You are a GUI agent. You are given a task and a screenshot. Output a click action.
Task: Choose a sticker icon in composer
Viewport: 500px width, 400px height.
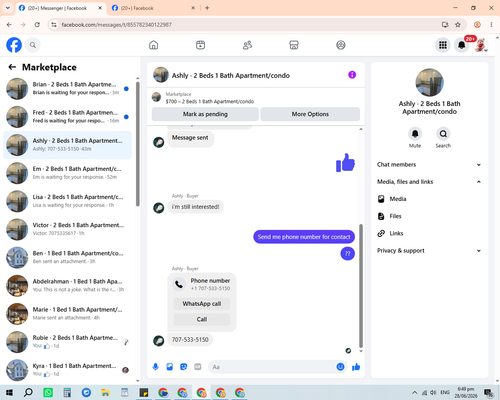pyautogui.click(x=184, y=367)
